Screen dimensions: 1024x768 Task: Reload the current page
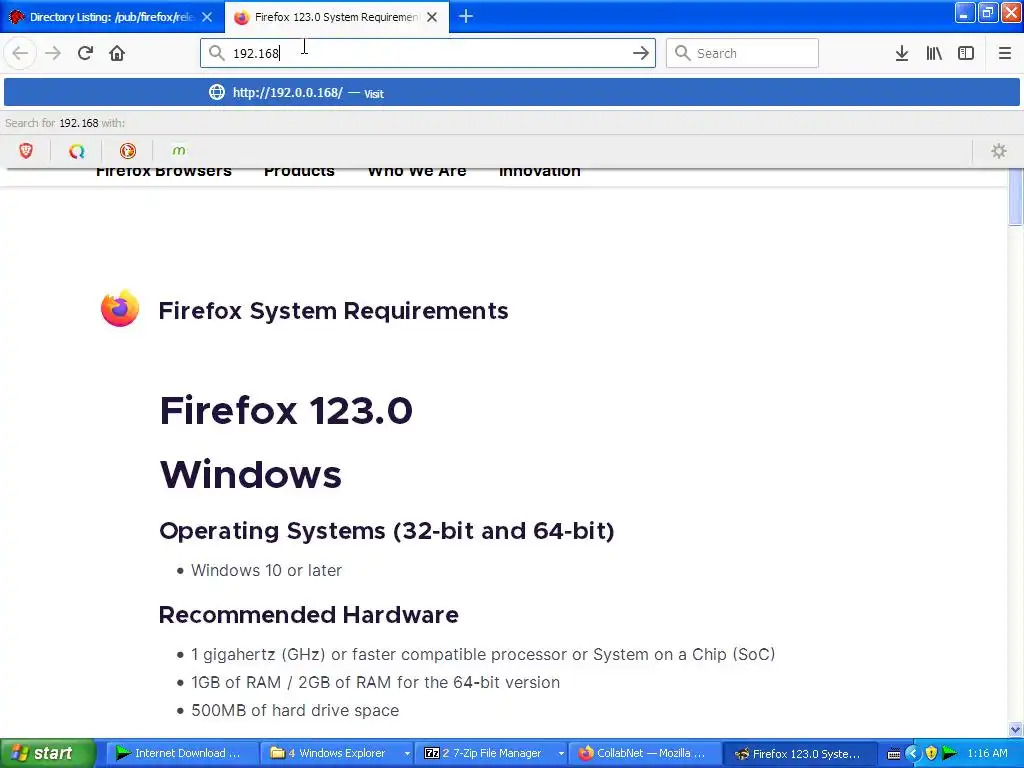point(85,53)
